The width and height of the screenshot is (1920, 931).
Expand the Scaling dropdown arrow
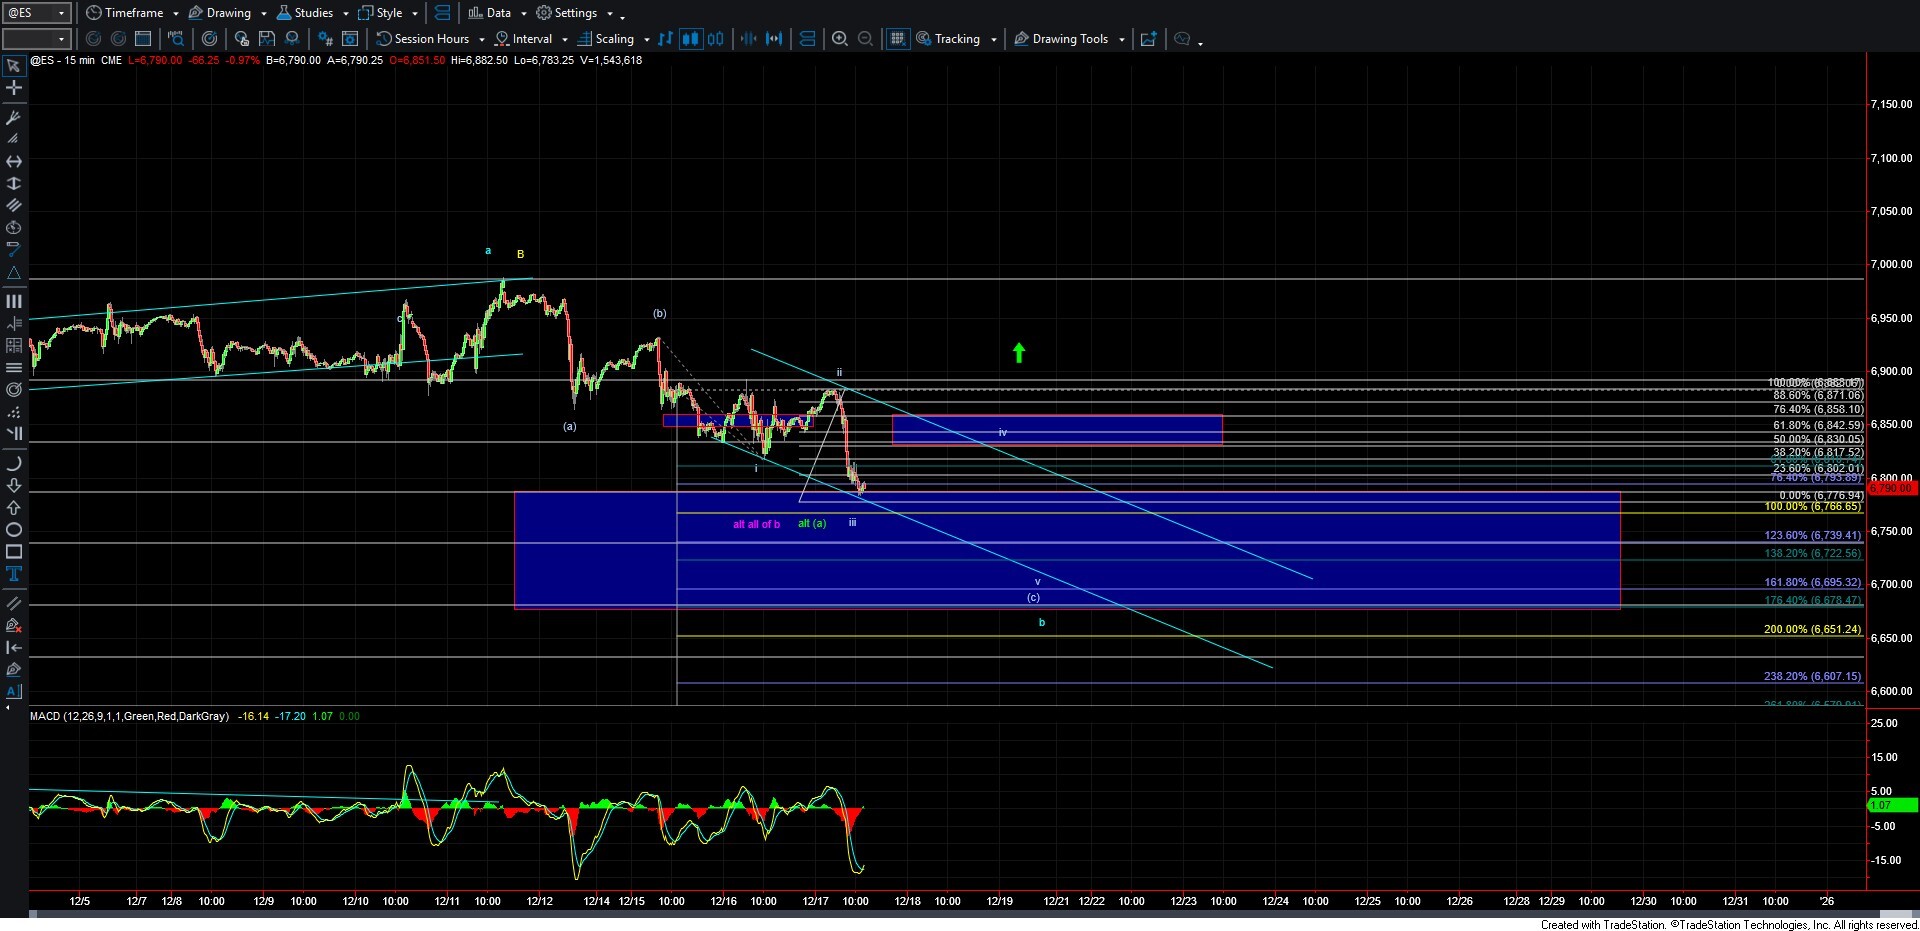647,40
